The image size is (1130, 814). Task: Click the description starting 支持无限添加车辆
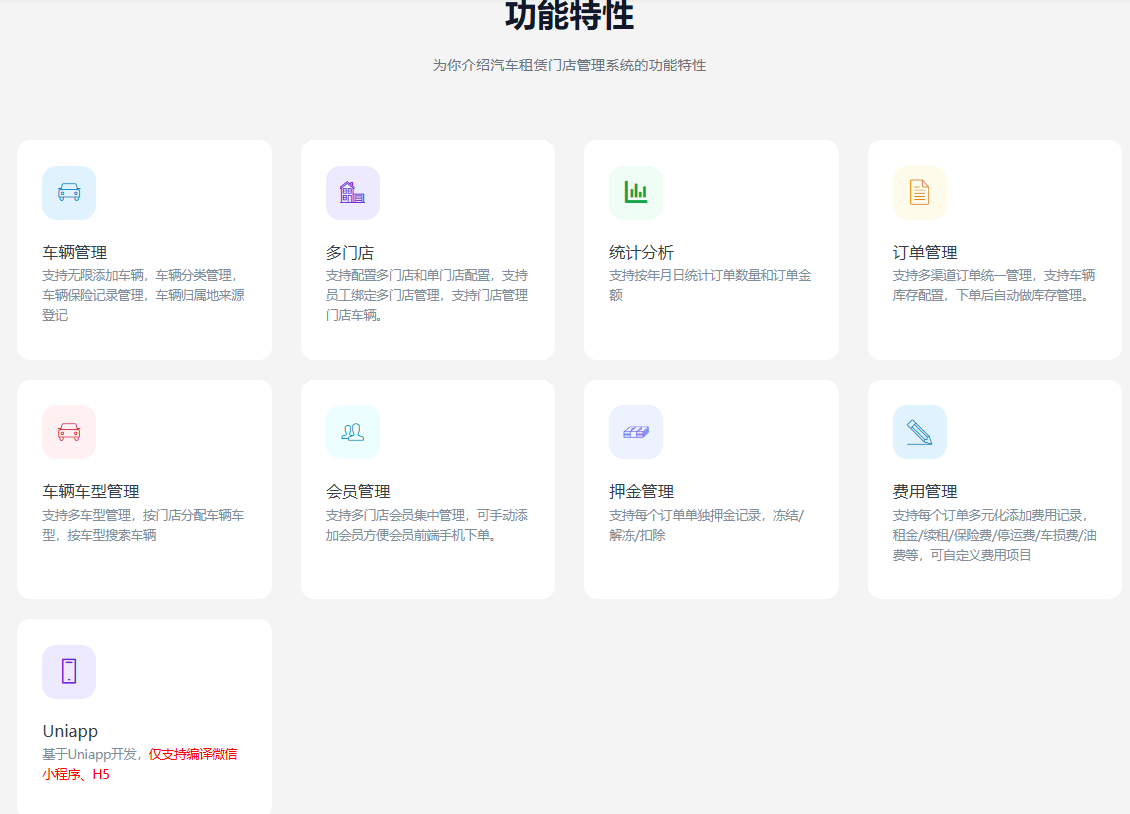point(143,295)
